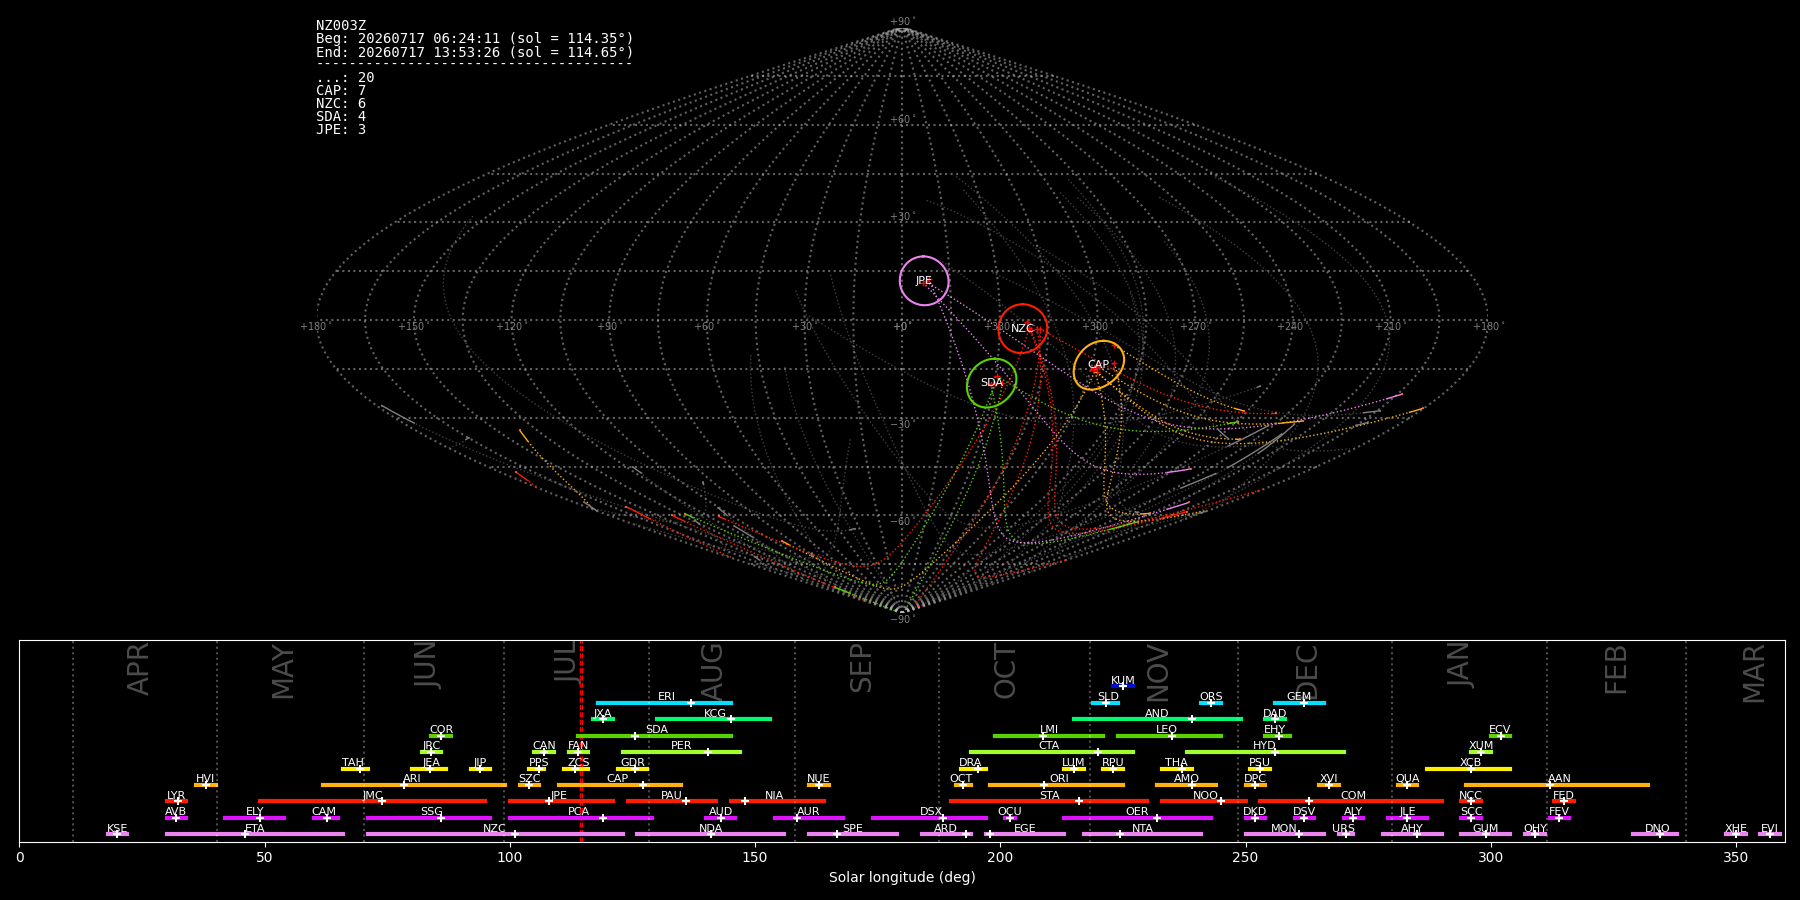The width and height of the screenshot is (1800, 900).
Task: Click the JMC shower bar in timeline
Action: point(372,801)
